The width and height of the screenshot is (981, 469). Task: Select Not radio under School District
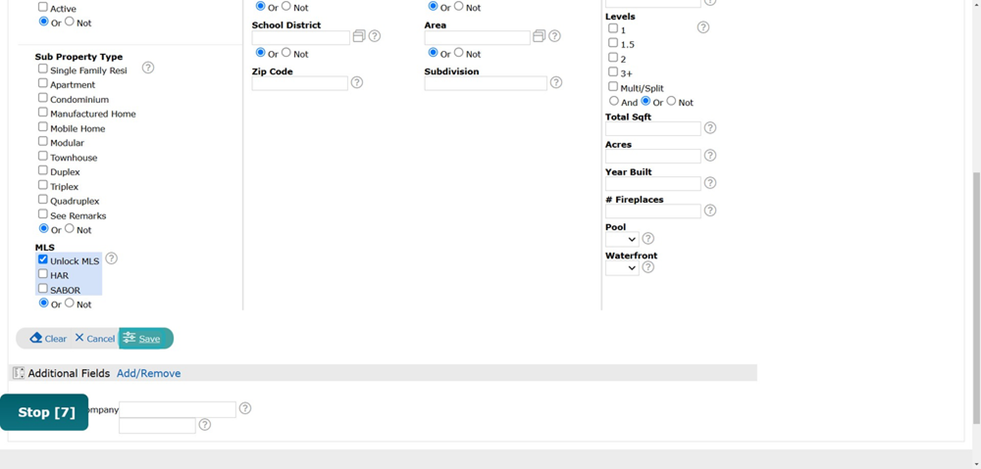[286, 53]
